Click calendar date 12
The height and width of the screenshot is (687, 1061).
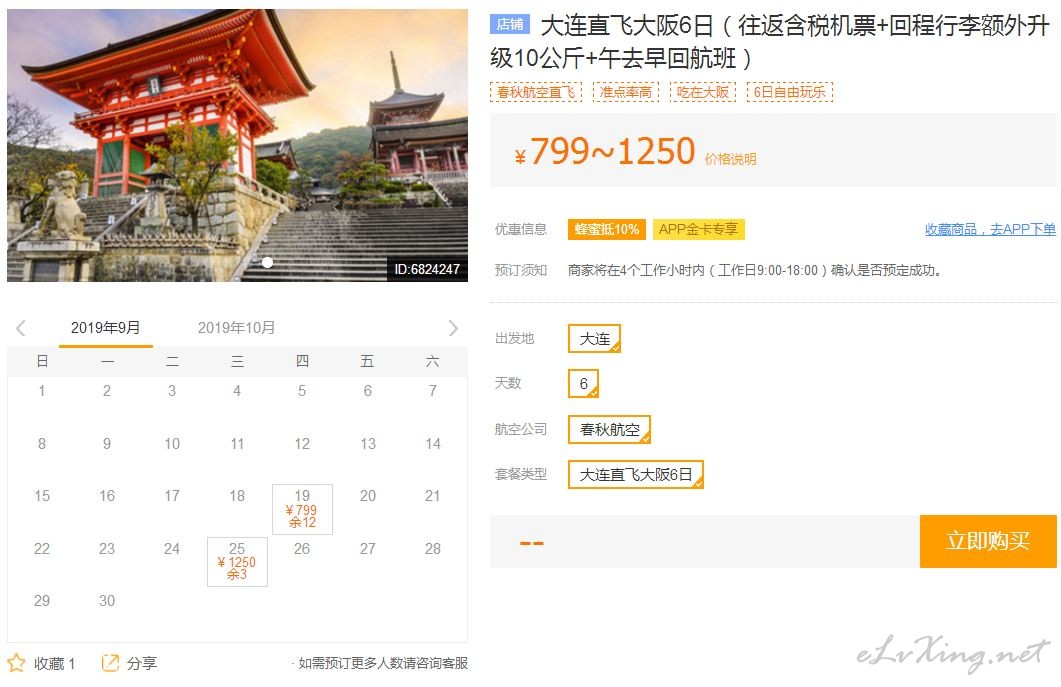[x=302, y=444]
